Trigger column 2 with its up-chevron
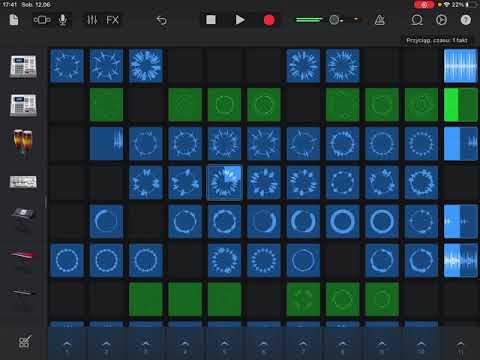 point(106,345)
